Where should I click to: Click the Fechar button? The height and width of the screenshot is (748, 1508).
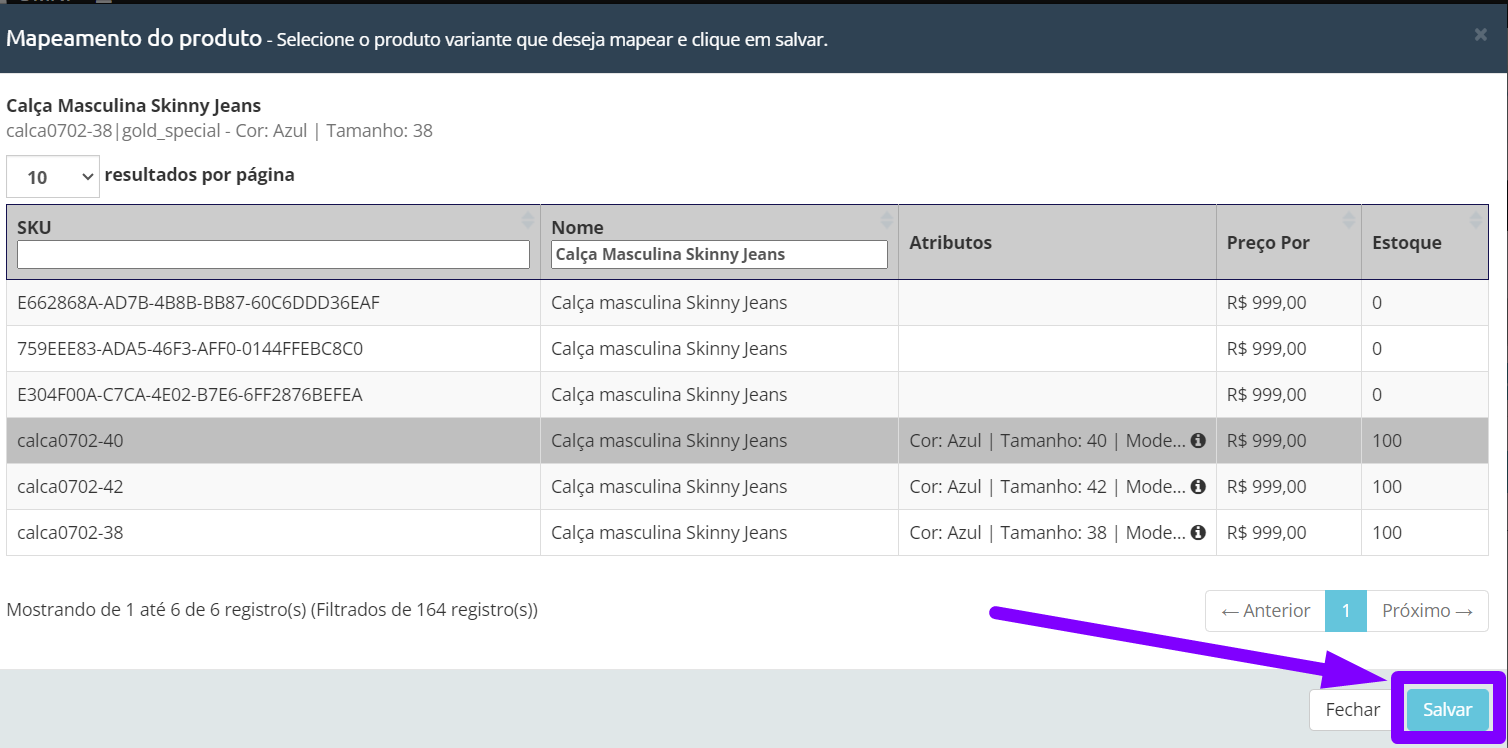click(x=1352, y=709)
